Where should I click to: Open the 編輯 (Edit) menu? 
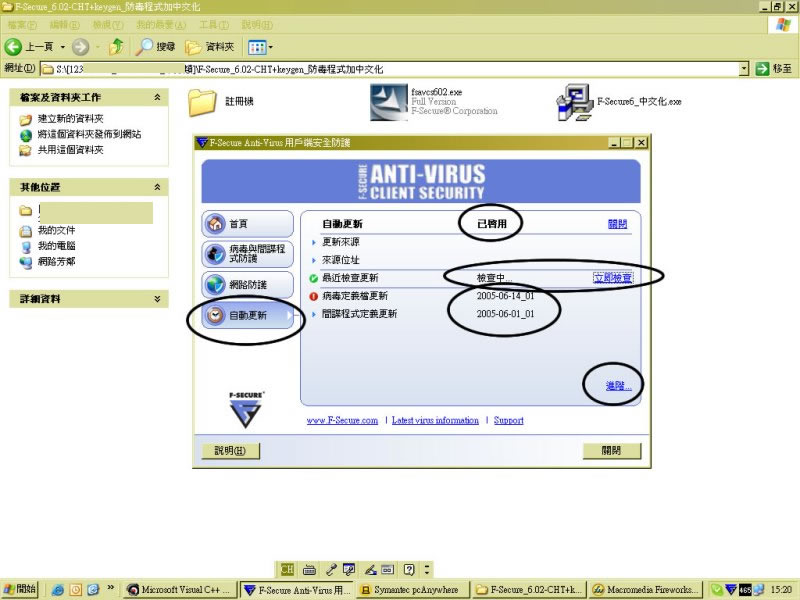pos(64,25)
